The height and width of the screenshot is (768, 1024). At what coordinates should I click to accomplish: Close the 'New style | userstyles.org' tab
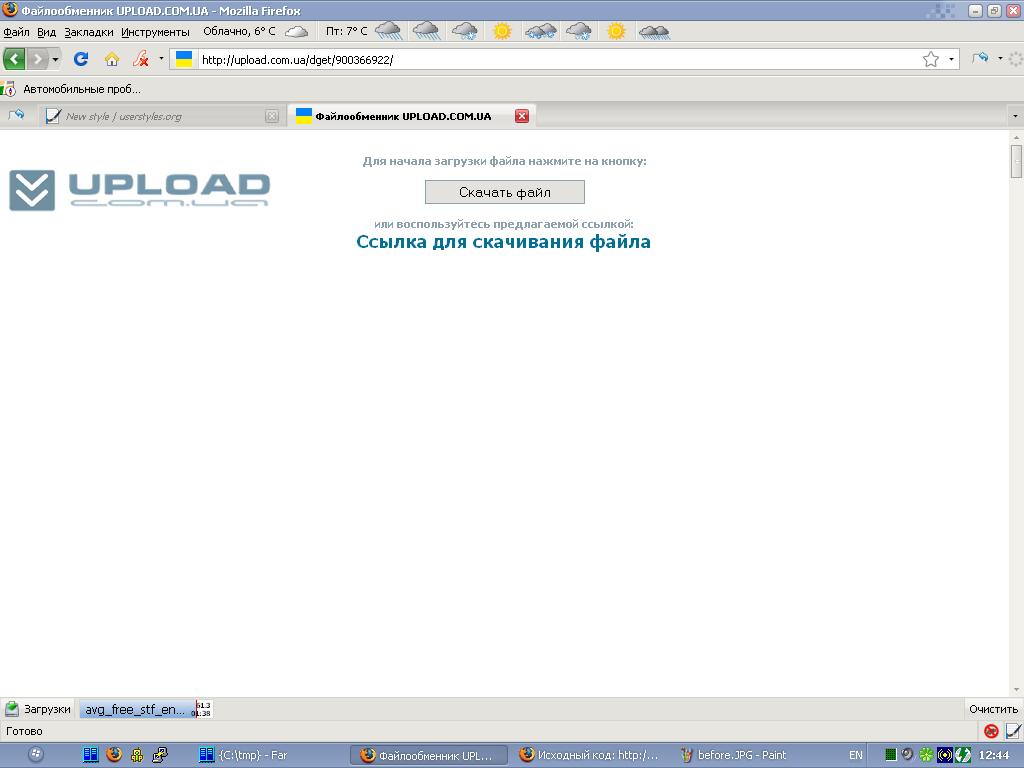tap(272, 116)
